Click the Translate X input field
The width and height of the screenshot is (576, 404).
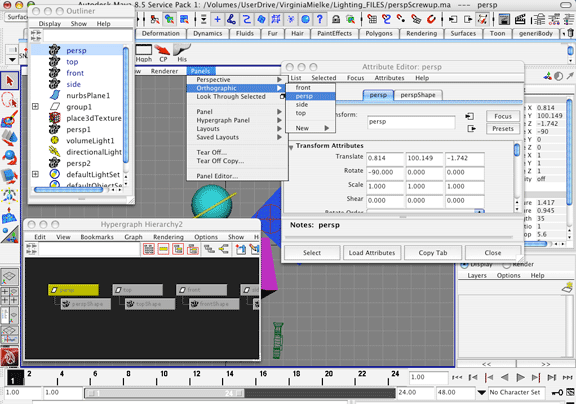coord(385,158)
